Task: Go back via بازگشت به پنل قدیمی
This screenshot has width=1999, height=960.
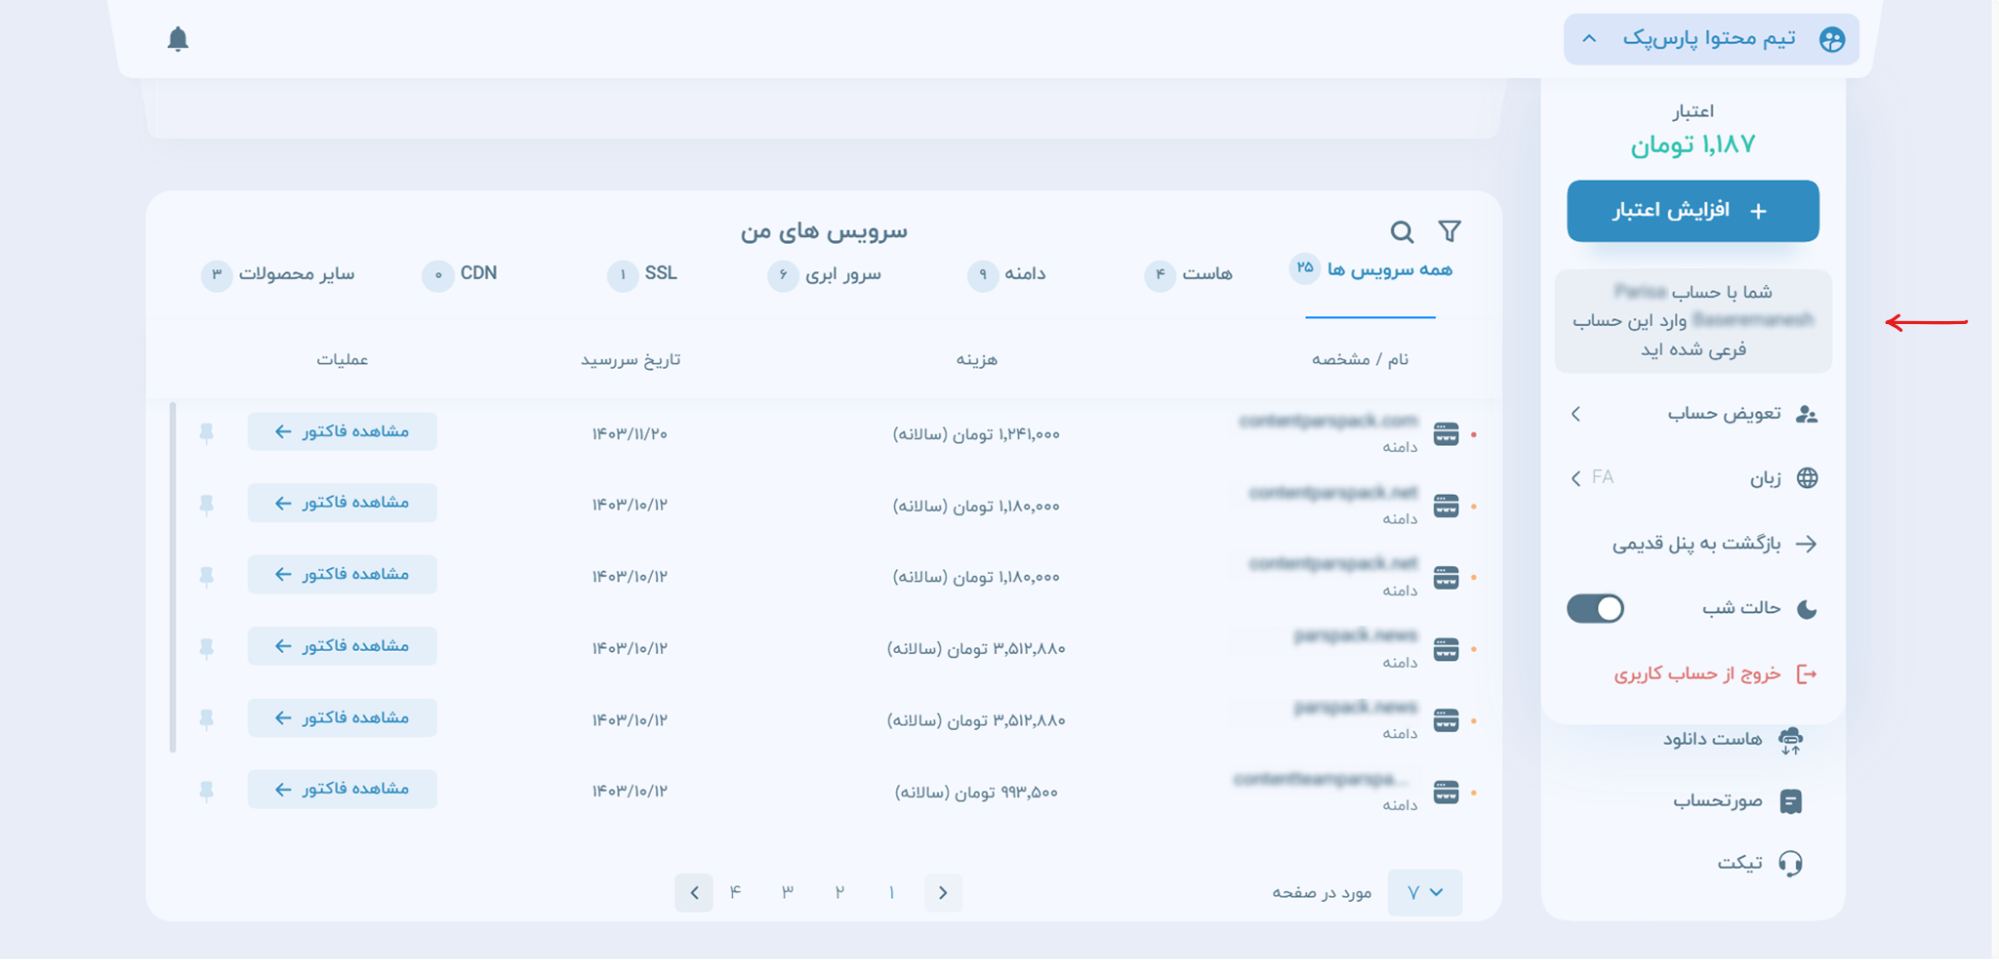Action: point(1714,544)
